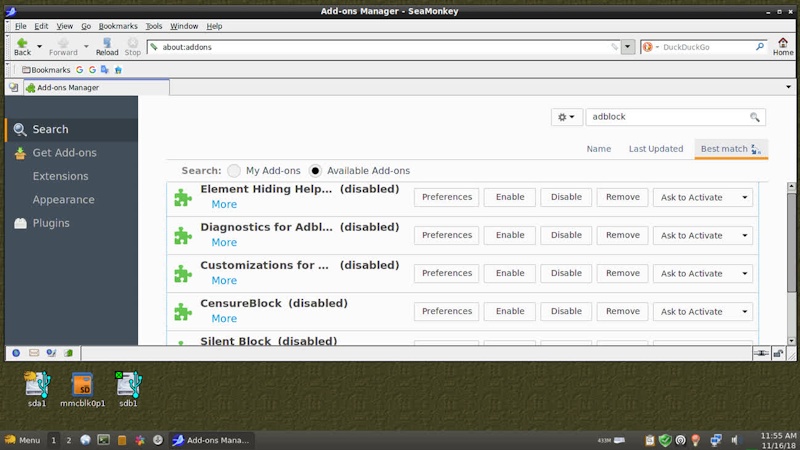Open the network connections tray icon
This screenshot has height=450, width=800.
pos(716,440)
